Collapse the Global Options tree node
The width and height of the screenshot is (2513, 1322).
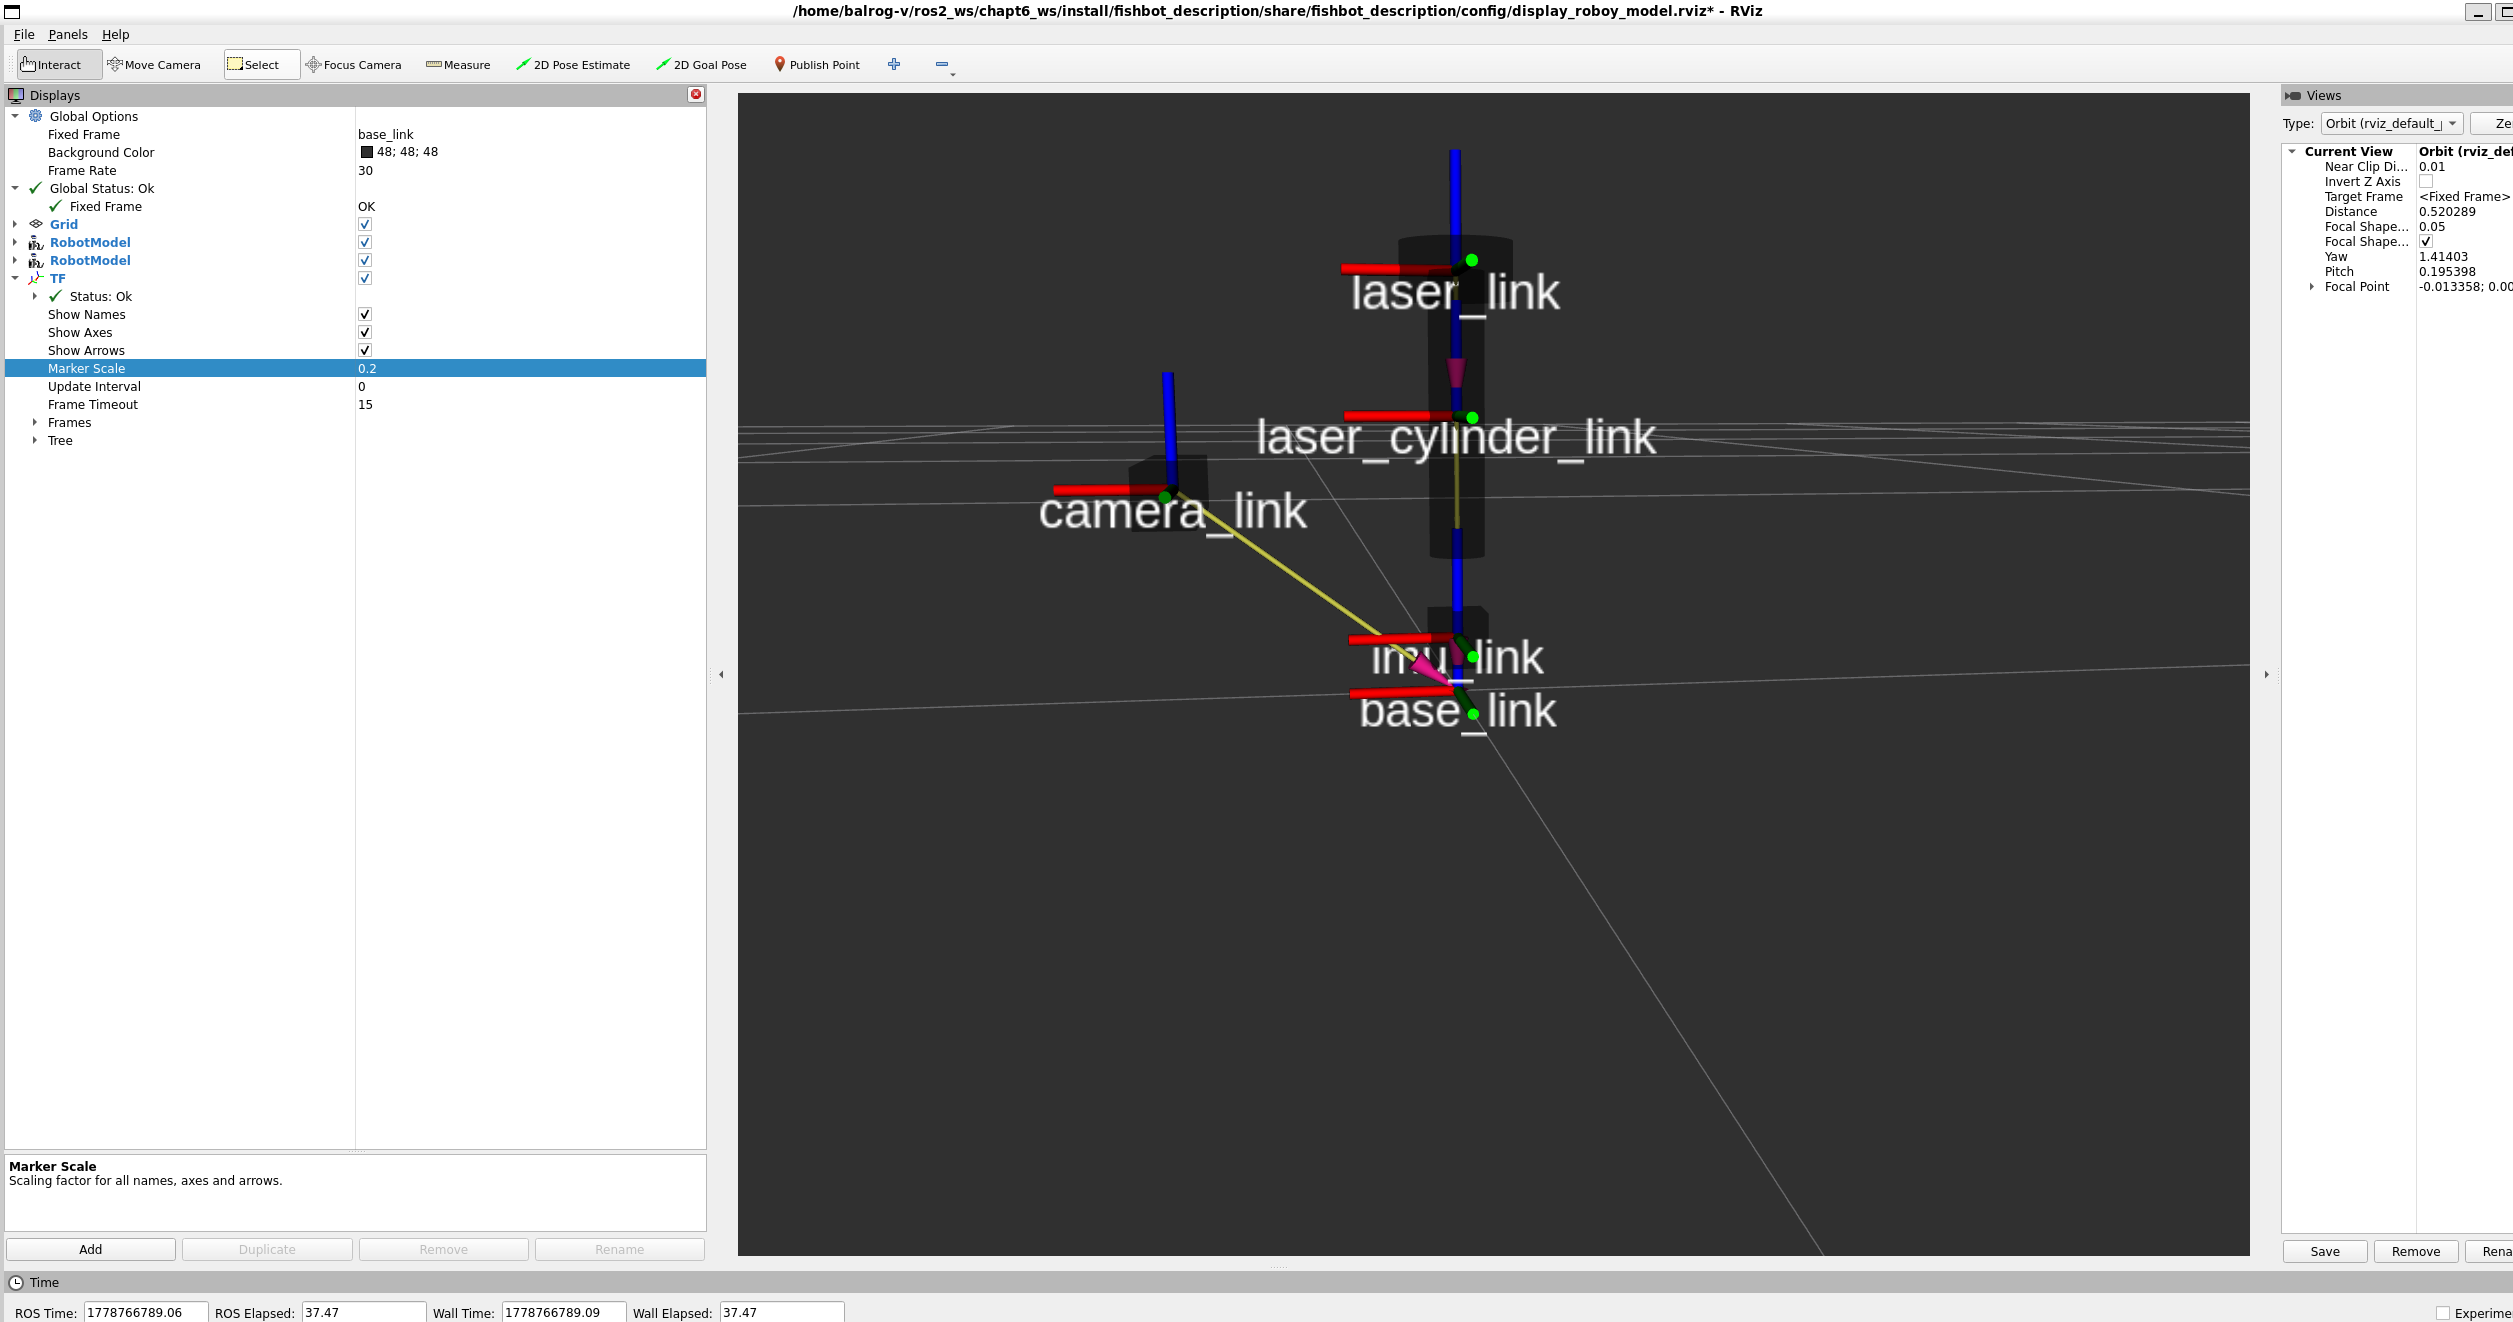15,116
